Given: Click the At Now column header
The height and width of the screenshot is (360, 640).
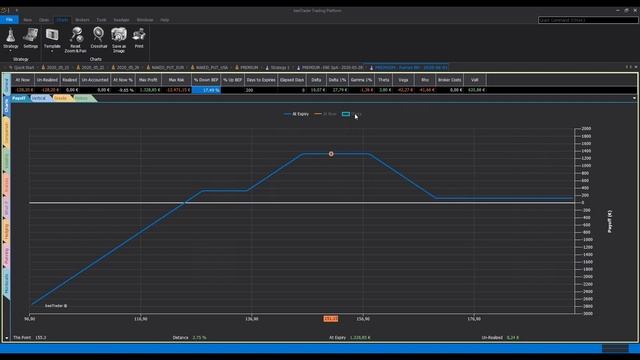Looking at the screenshot, I should click(x=22, y=80).
